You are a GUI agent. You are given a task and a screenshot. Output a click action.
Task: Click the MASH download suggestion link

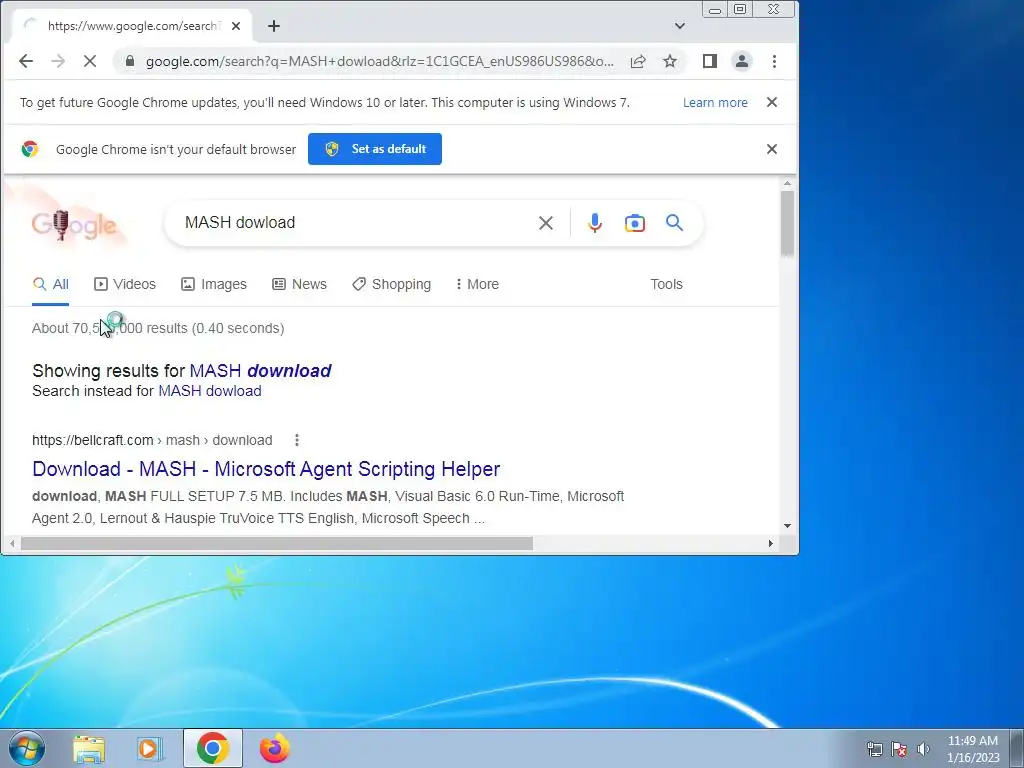coord(261,371)
